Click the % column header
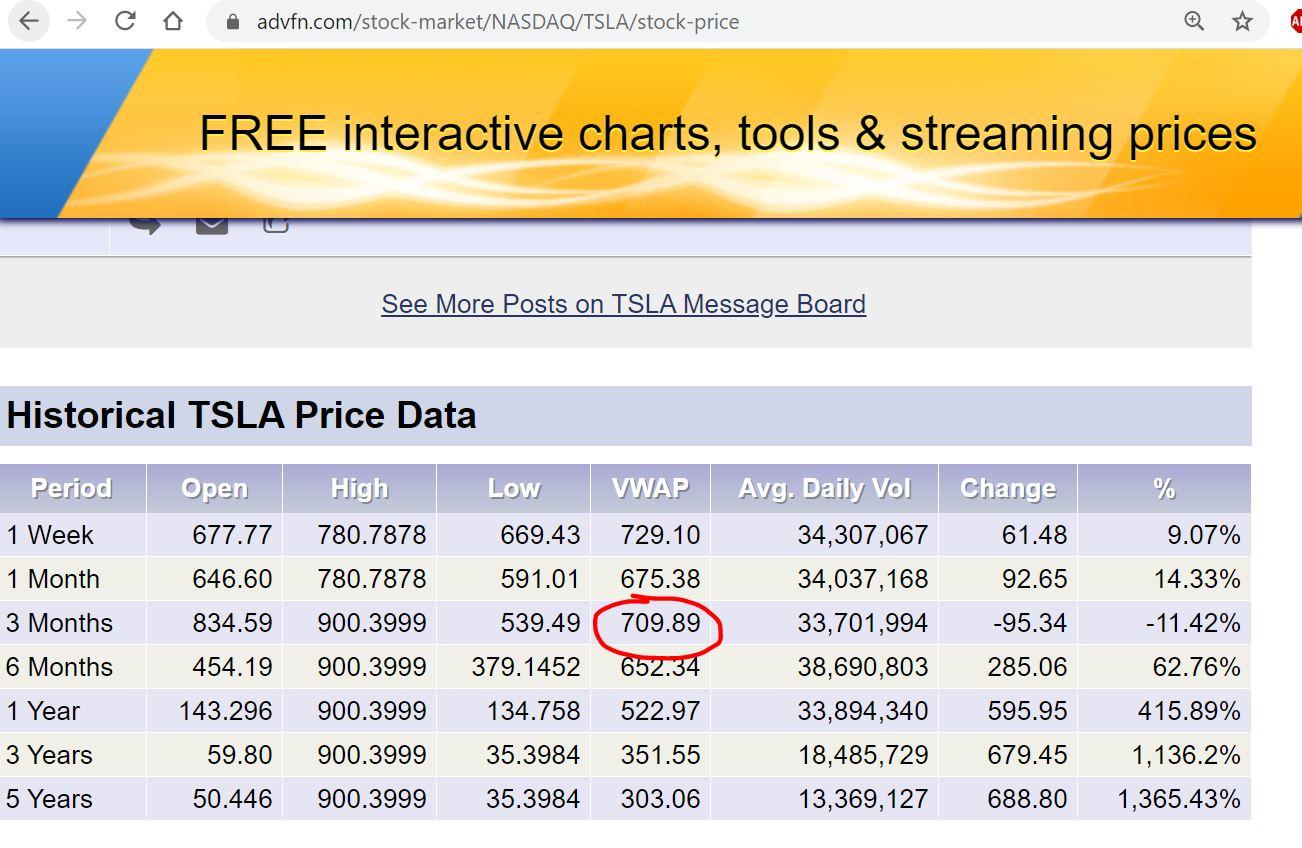Viewport: 1302px width, 848px height. (1164, 489)
